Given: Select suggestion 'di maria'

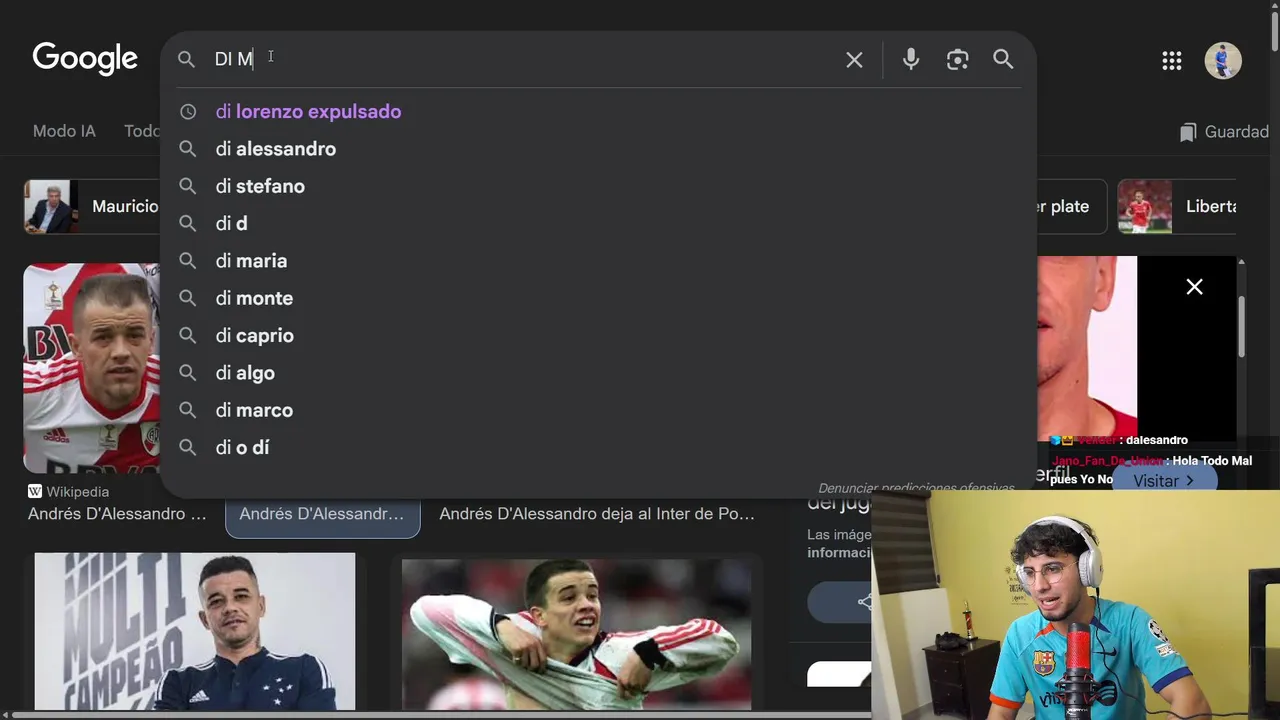Looking at the screenshot, I should [x=598, y=261].
